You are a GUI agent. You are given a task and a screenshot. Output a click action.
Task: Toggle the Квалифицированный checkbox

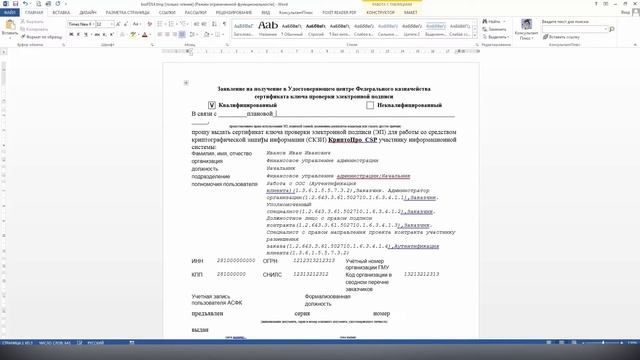[x=211, y=105]
